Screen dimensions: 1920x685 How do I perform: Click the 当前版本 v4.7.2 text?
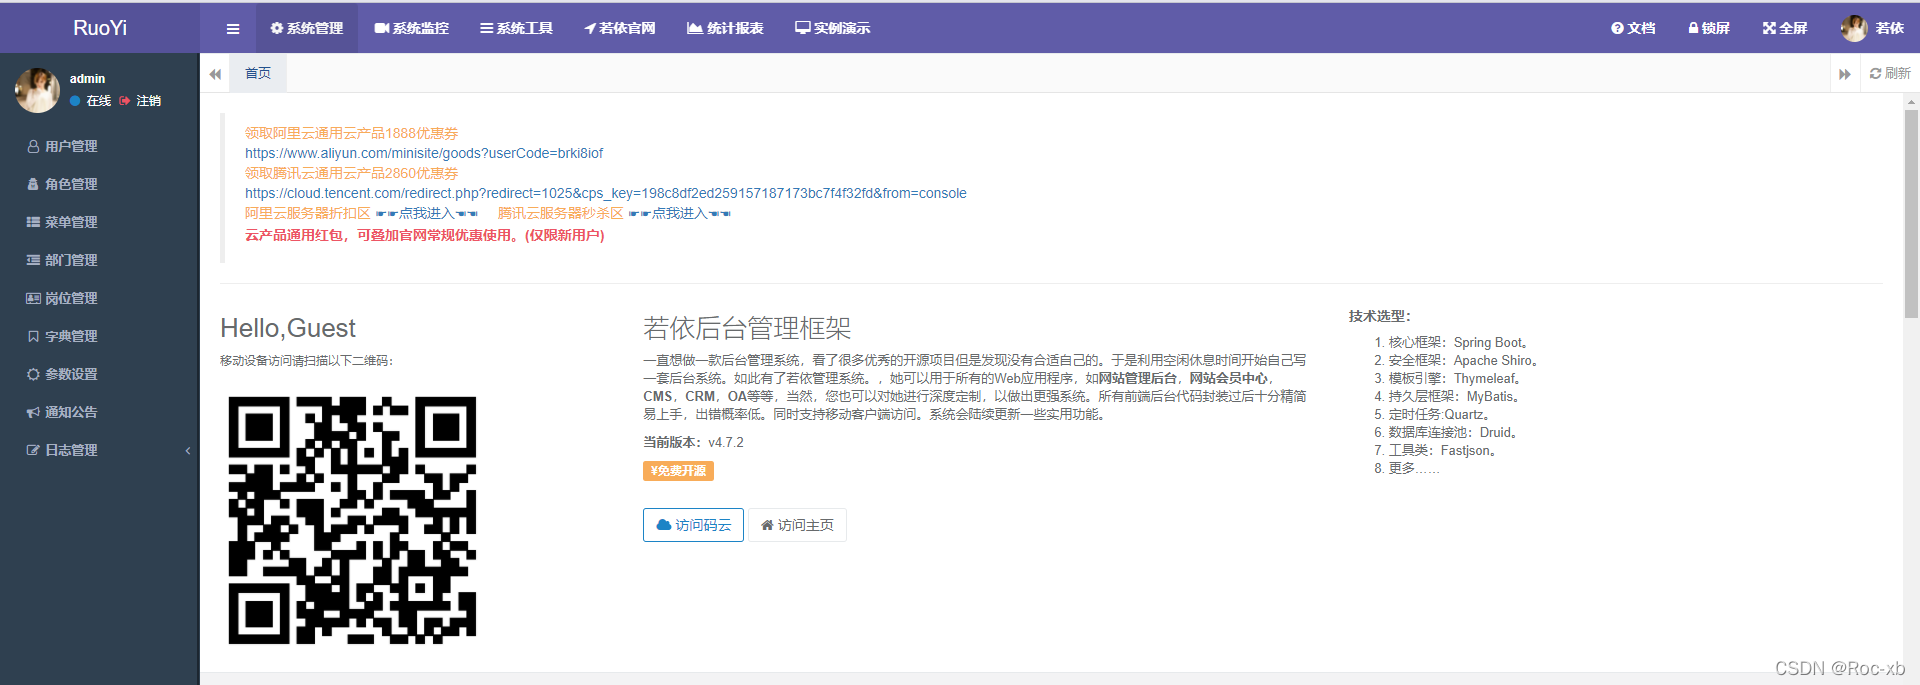[x=693, y=442]
